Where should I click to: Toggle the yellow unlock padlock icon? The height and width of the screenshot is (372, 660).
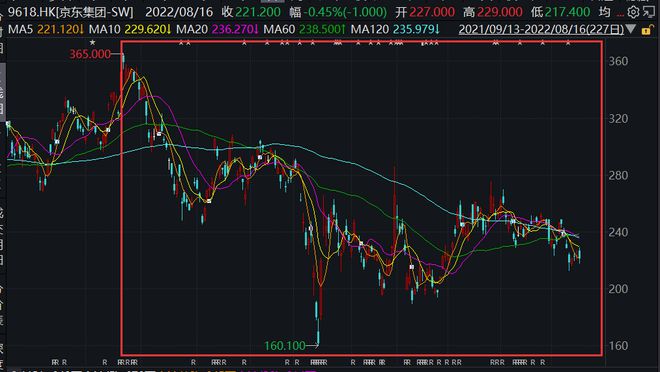click(x=648, y=30)
